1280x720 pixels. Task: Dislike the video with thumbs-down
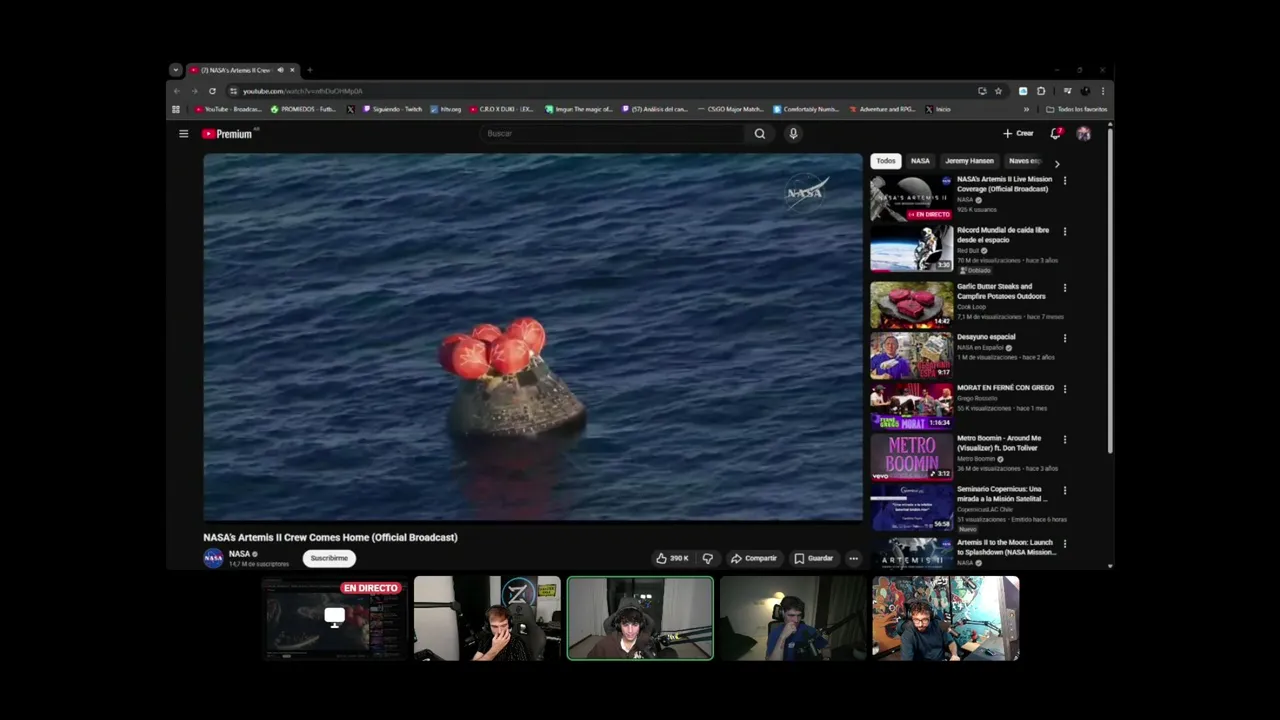(707, 558)
